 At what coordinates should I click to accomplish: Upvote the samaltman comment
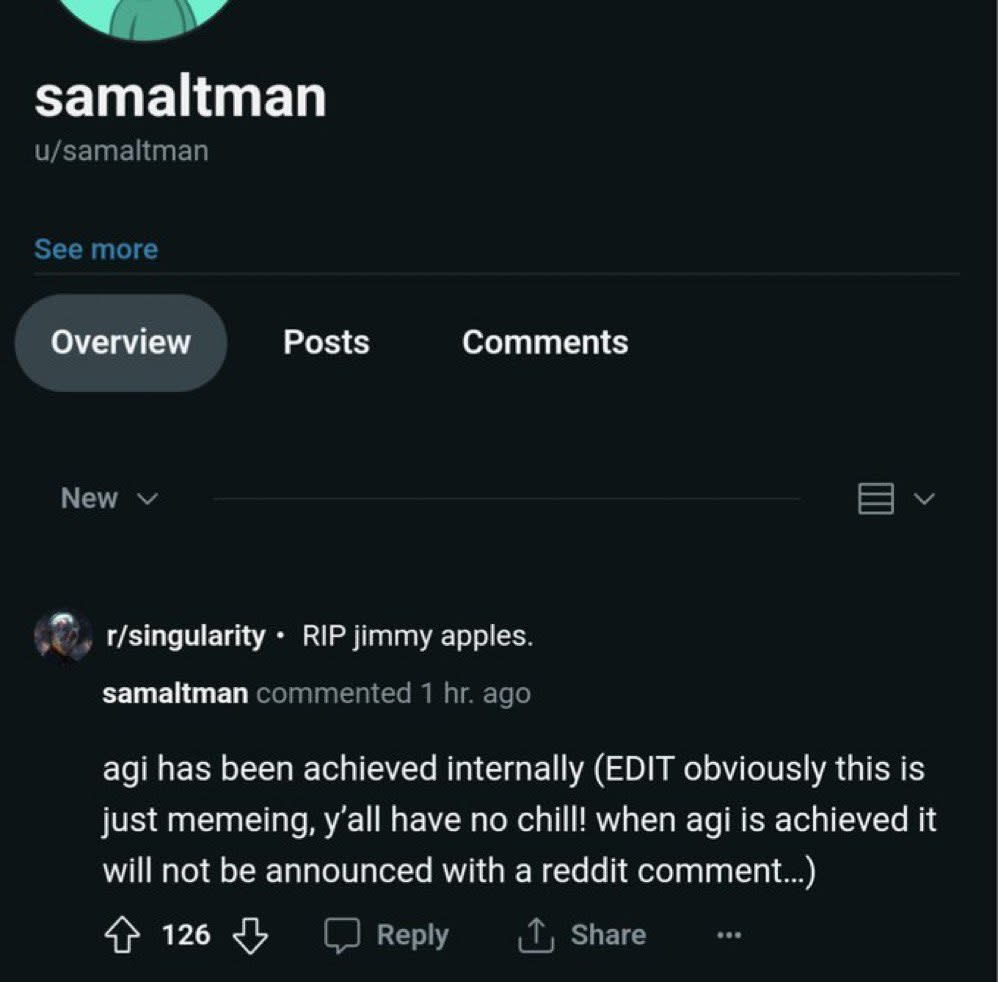122,935
